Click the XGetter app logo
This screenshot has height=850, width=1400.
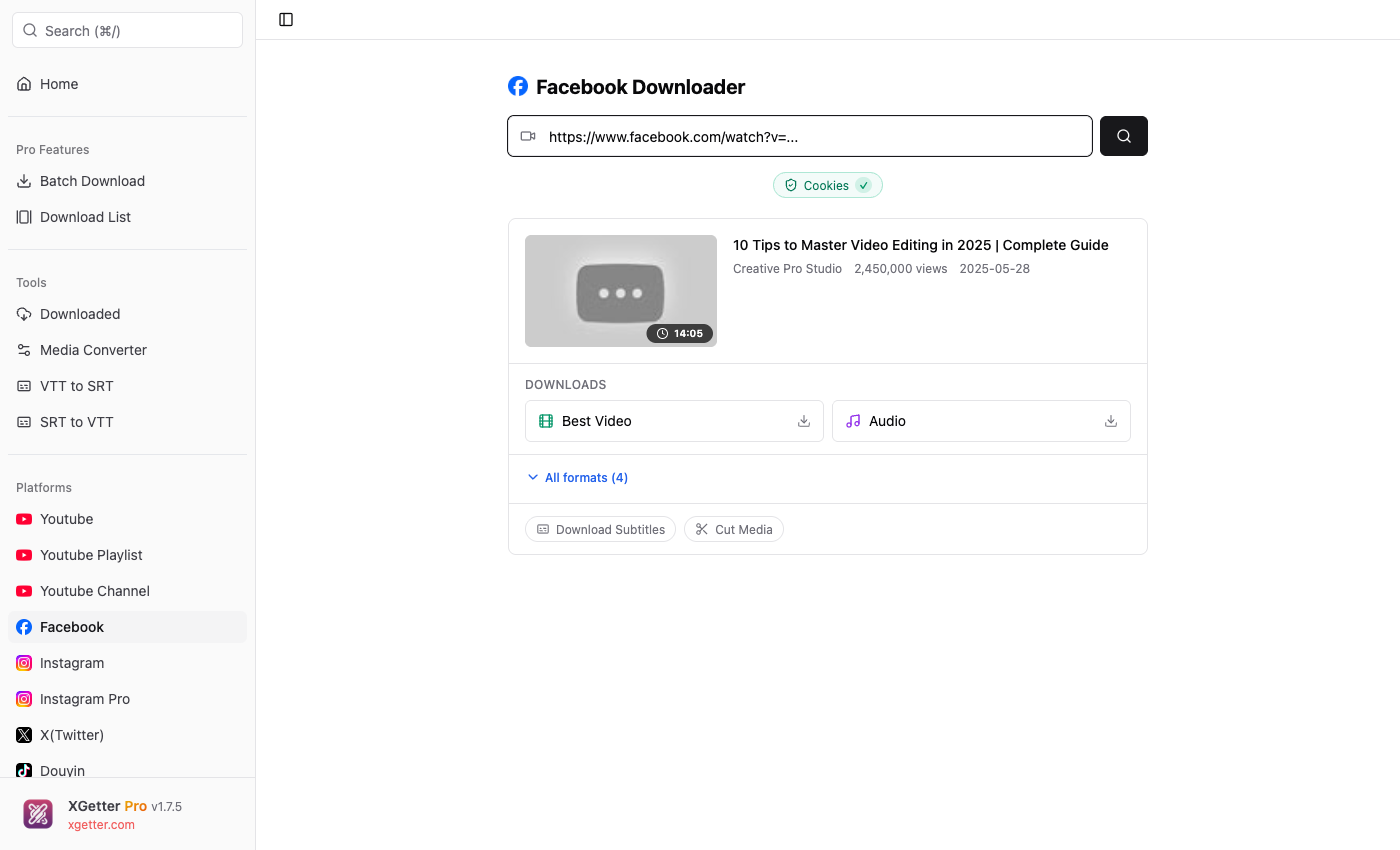[x=38, y=814]
